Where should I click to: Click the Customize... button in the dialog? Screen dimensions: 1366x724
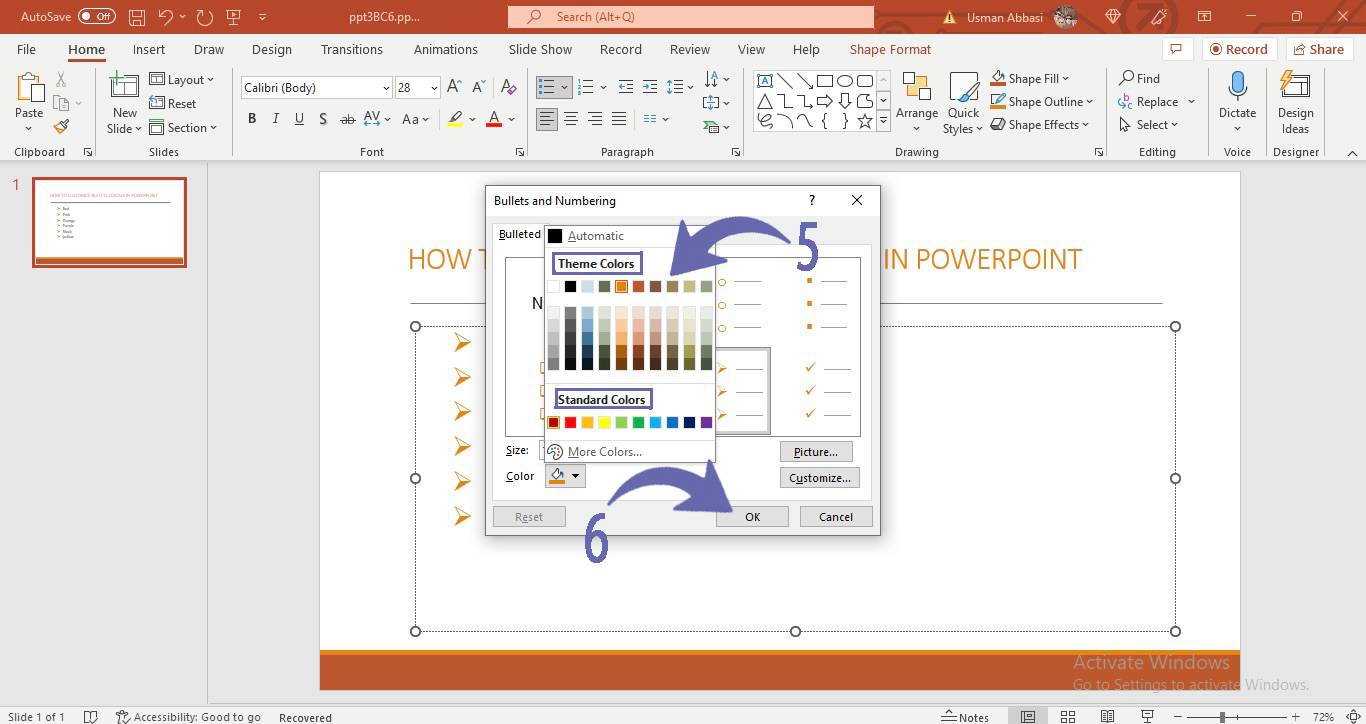tap(820, 478)
